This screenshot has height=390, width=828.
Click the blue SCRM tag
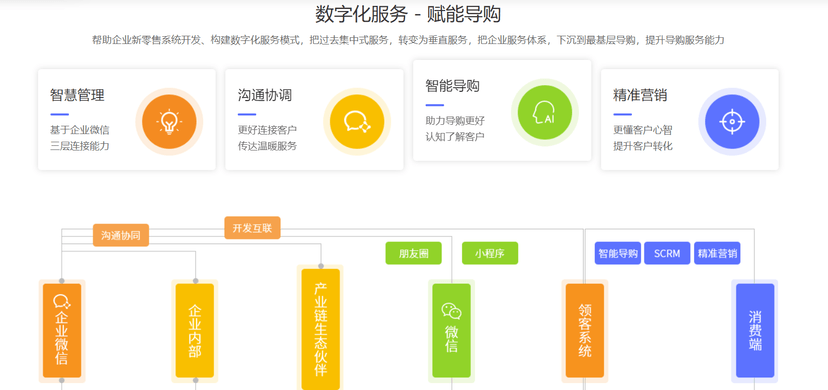pos(667,253)
